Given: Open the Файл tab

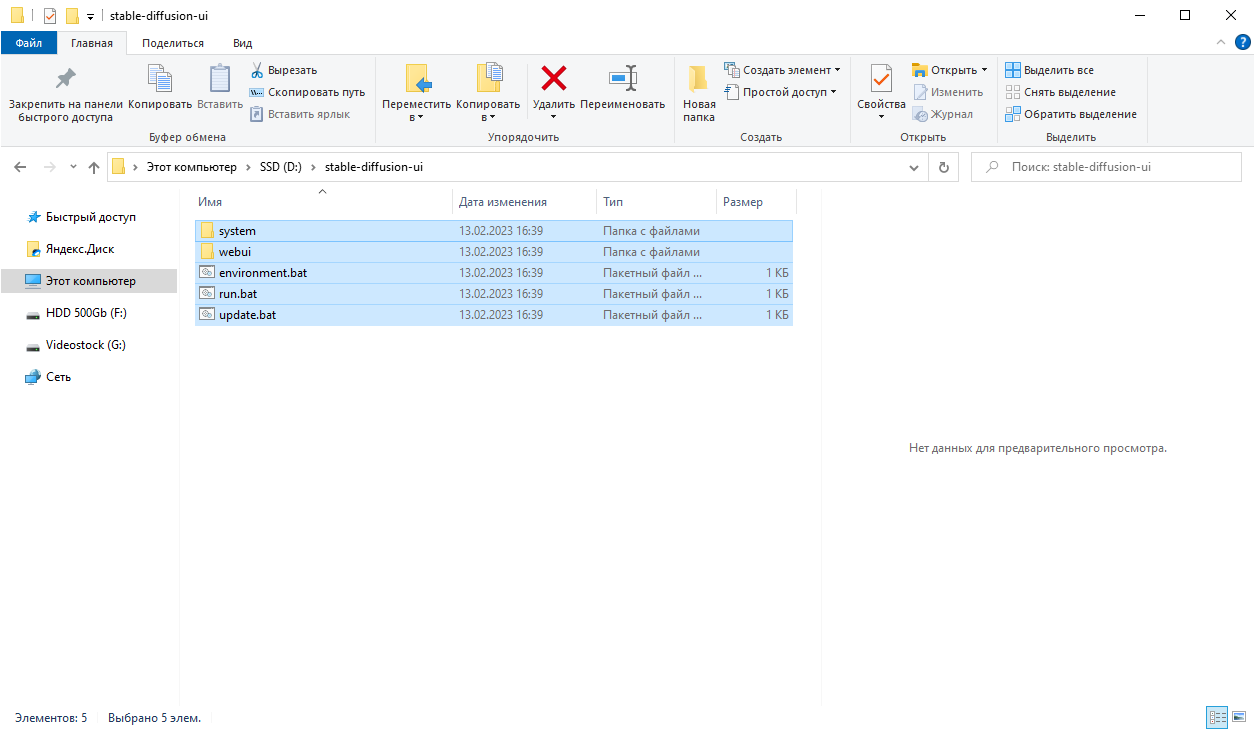Looking at the screenshot, I should 29,43.
